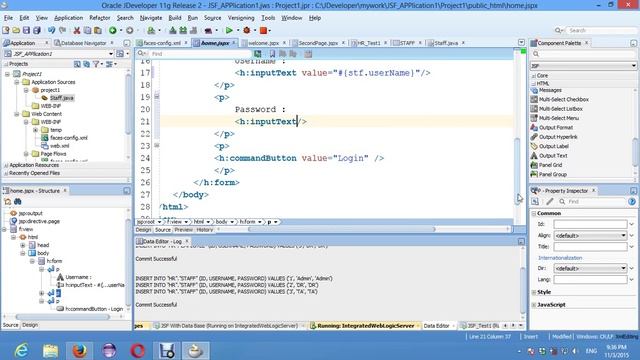
Task: Click the Staff.java file icon in Projects tree
Action: [x=44, y=98]
